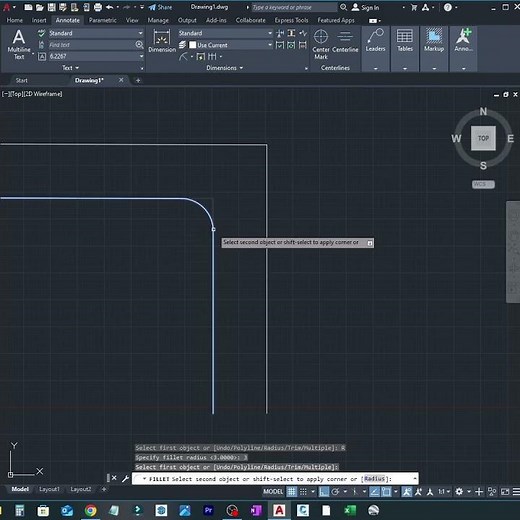Click the Customization hamburger icon in status bar
Viewport: 520px width, 520px height.
tap(516, 492)
